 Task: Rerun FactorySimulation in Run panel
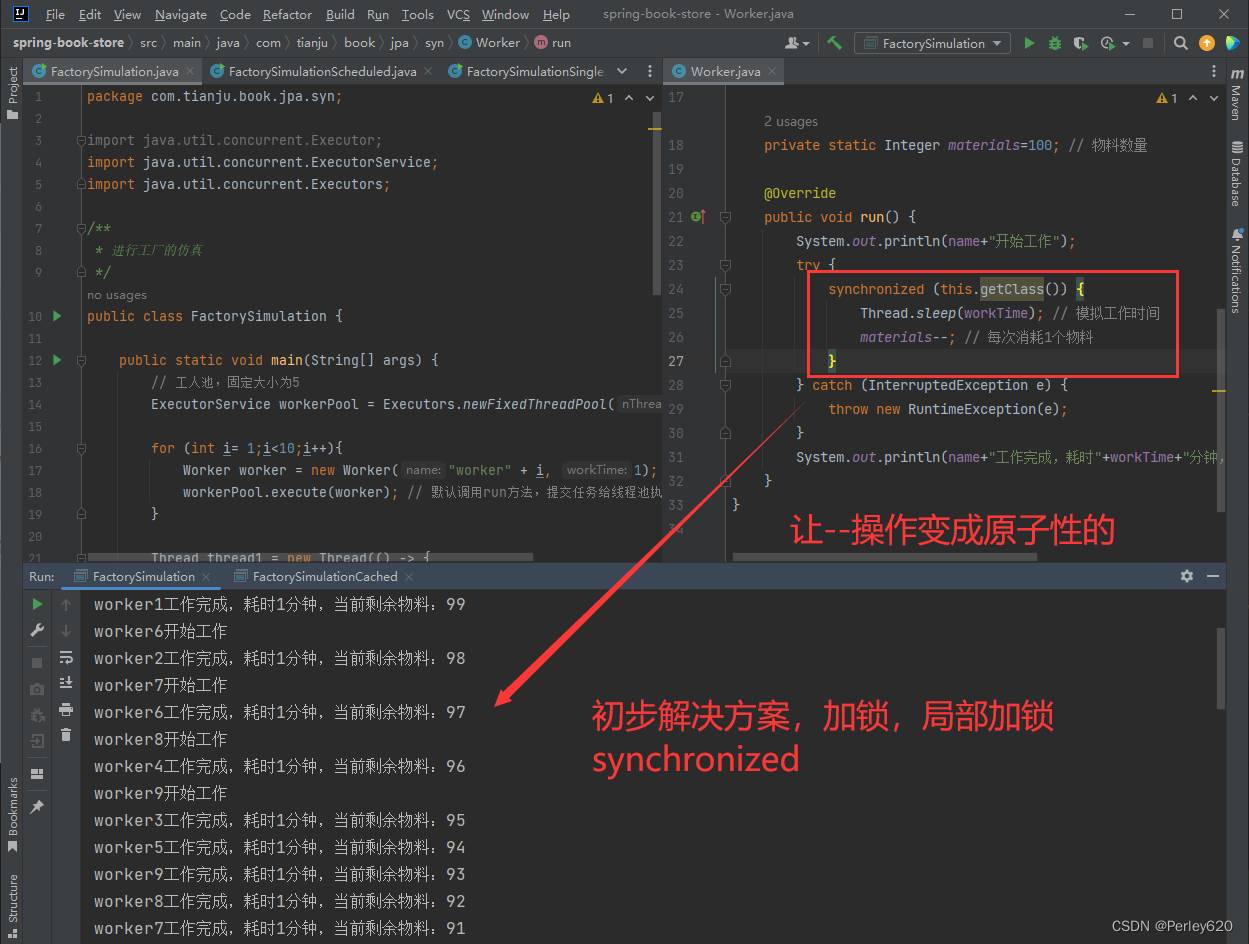(x=37, y=604)
